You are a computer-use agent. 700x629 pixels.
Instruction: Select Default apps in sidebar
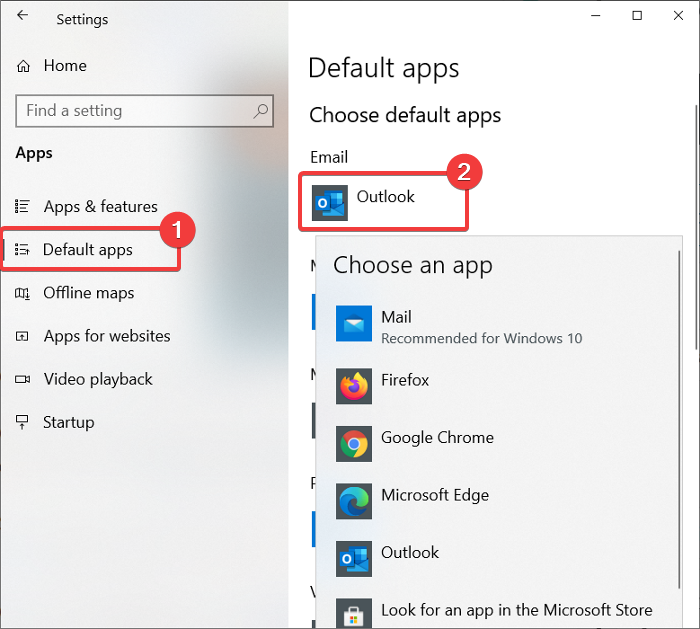click(x=88, y=250)
